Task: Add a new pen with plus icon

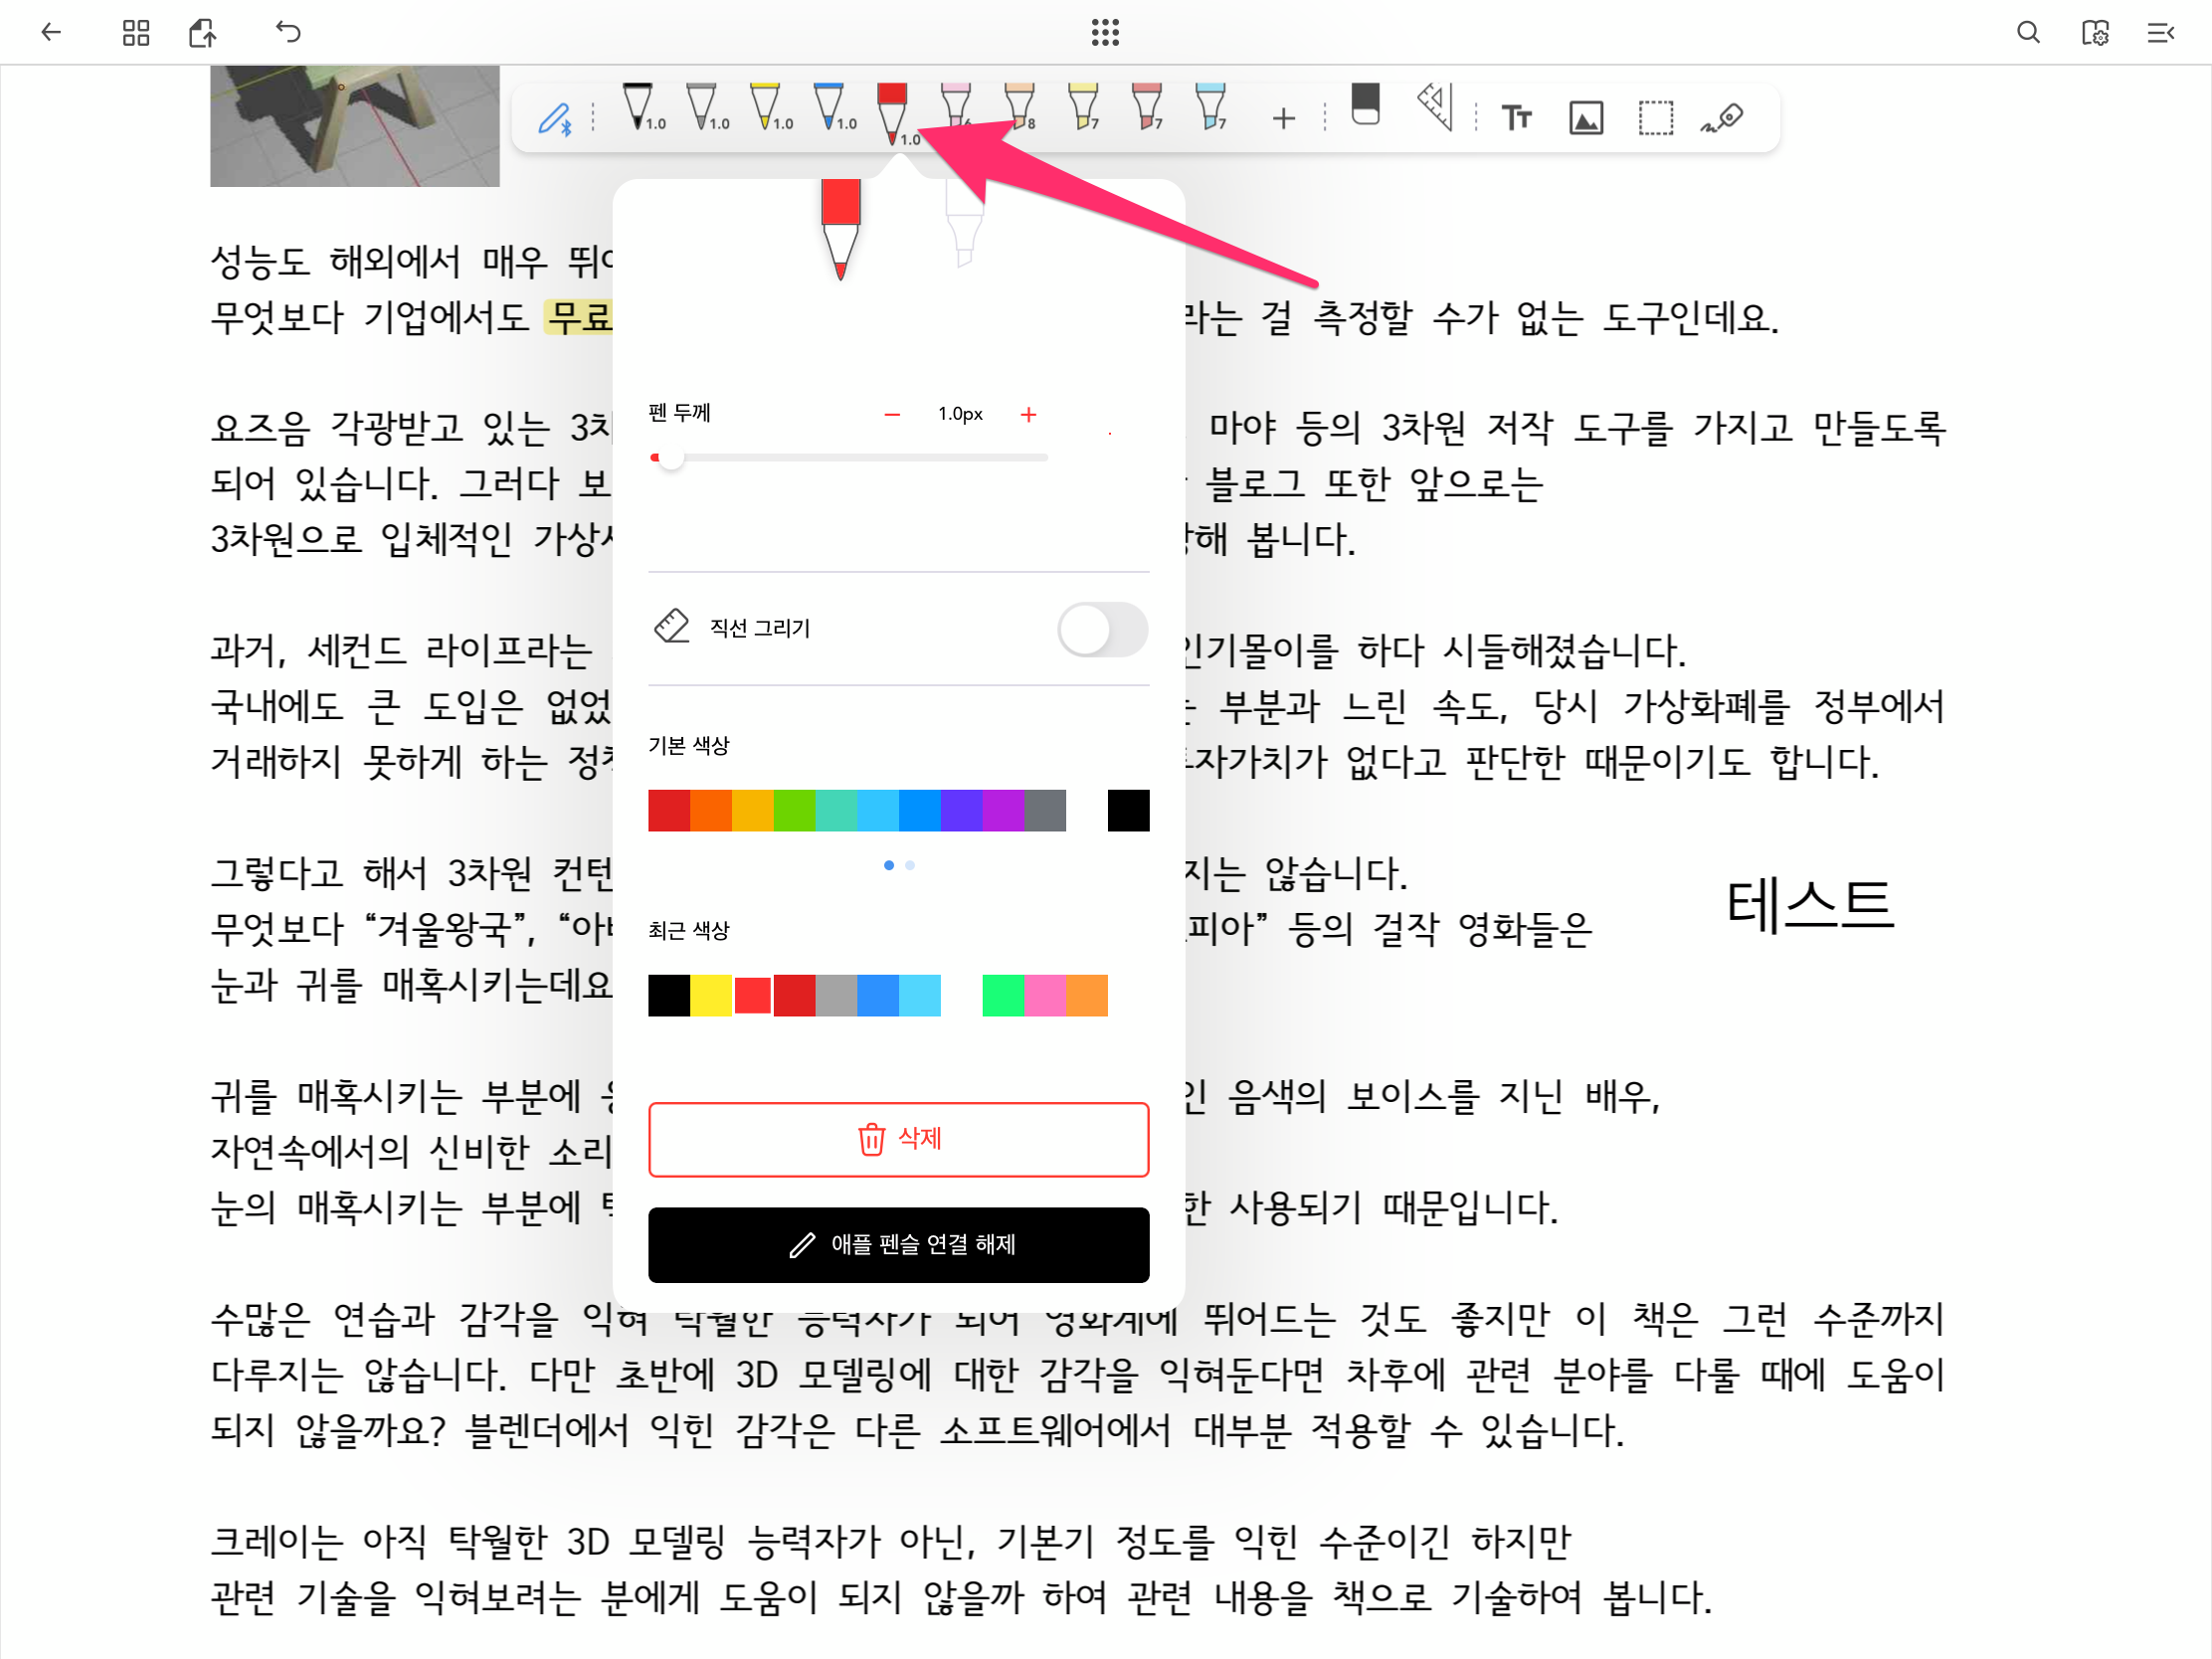Action: [1283, 119]
